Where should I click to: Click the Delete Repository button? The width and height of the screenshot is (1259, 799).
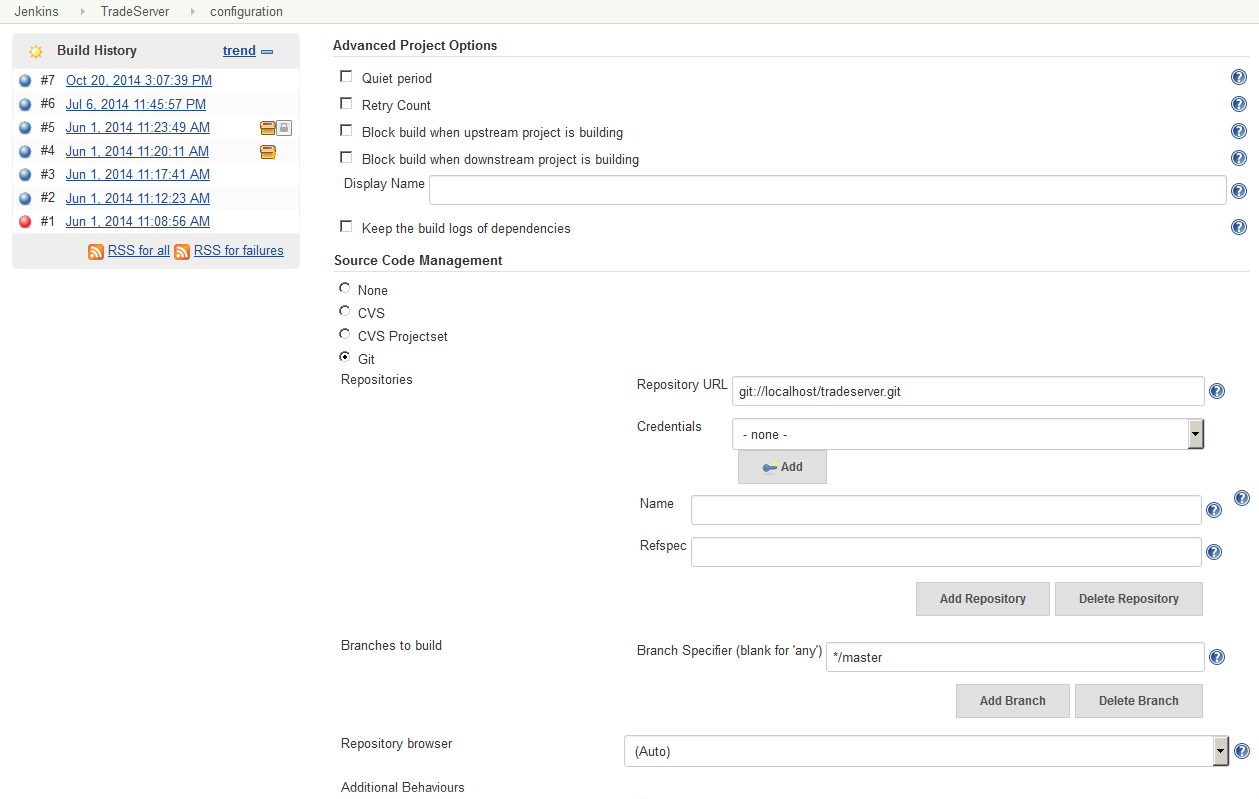tap(1129, 599)
